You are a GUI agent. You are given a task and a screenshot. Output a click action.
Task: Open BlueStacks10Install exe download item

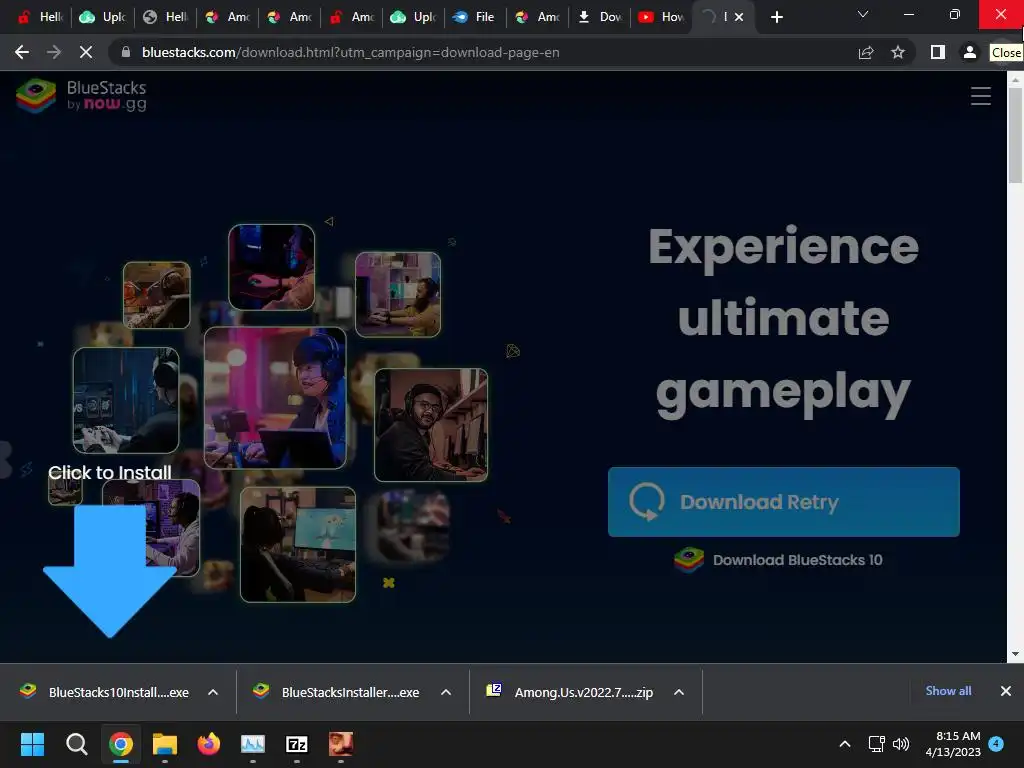coord(104,692)
